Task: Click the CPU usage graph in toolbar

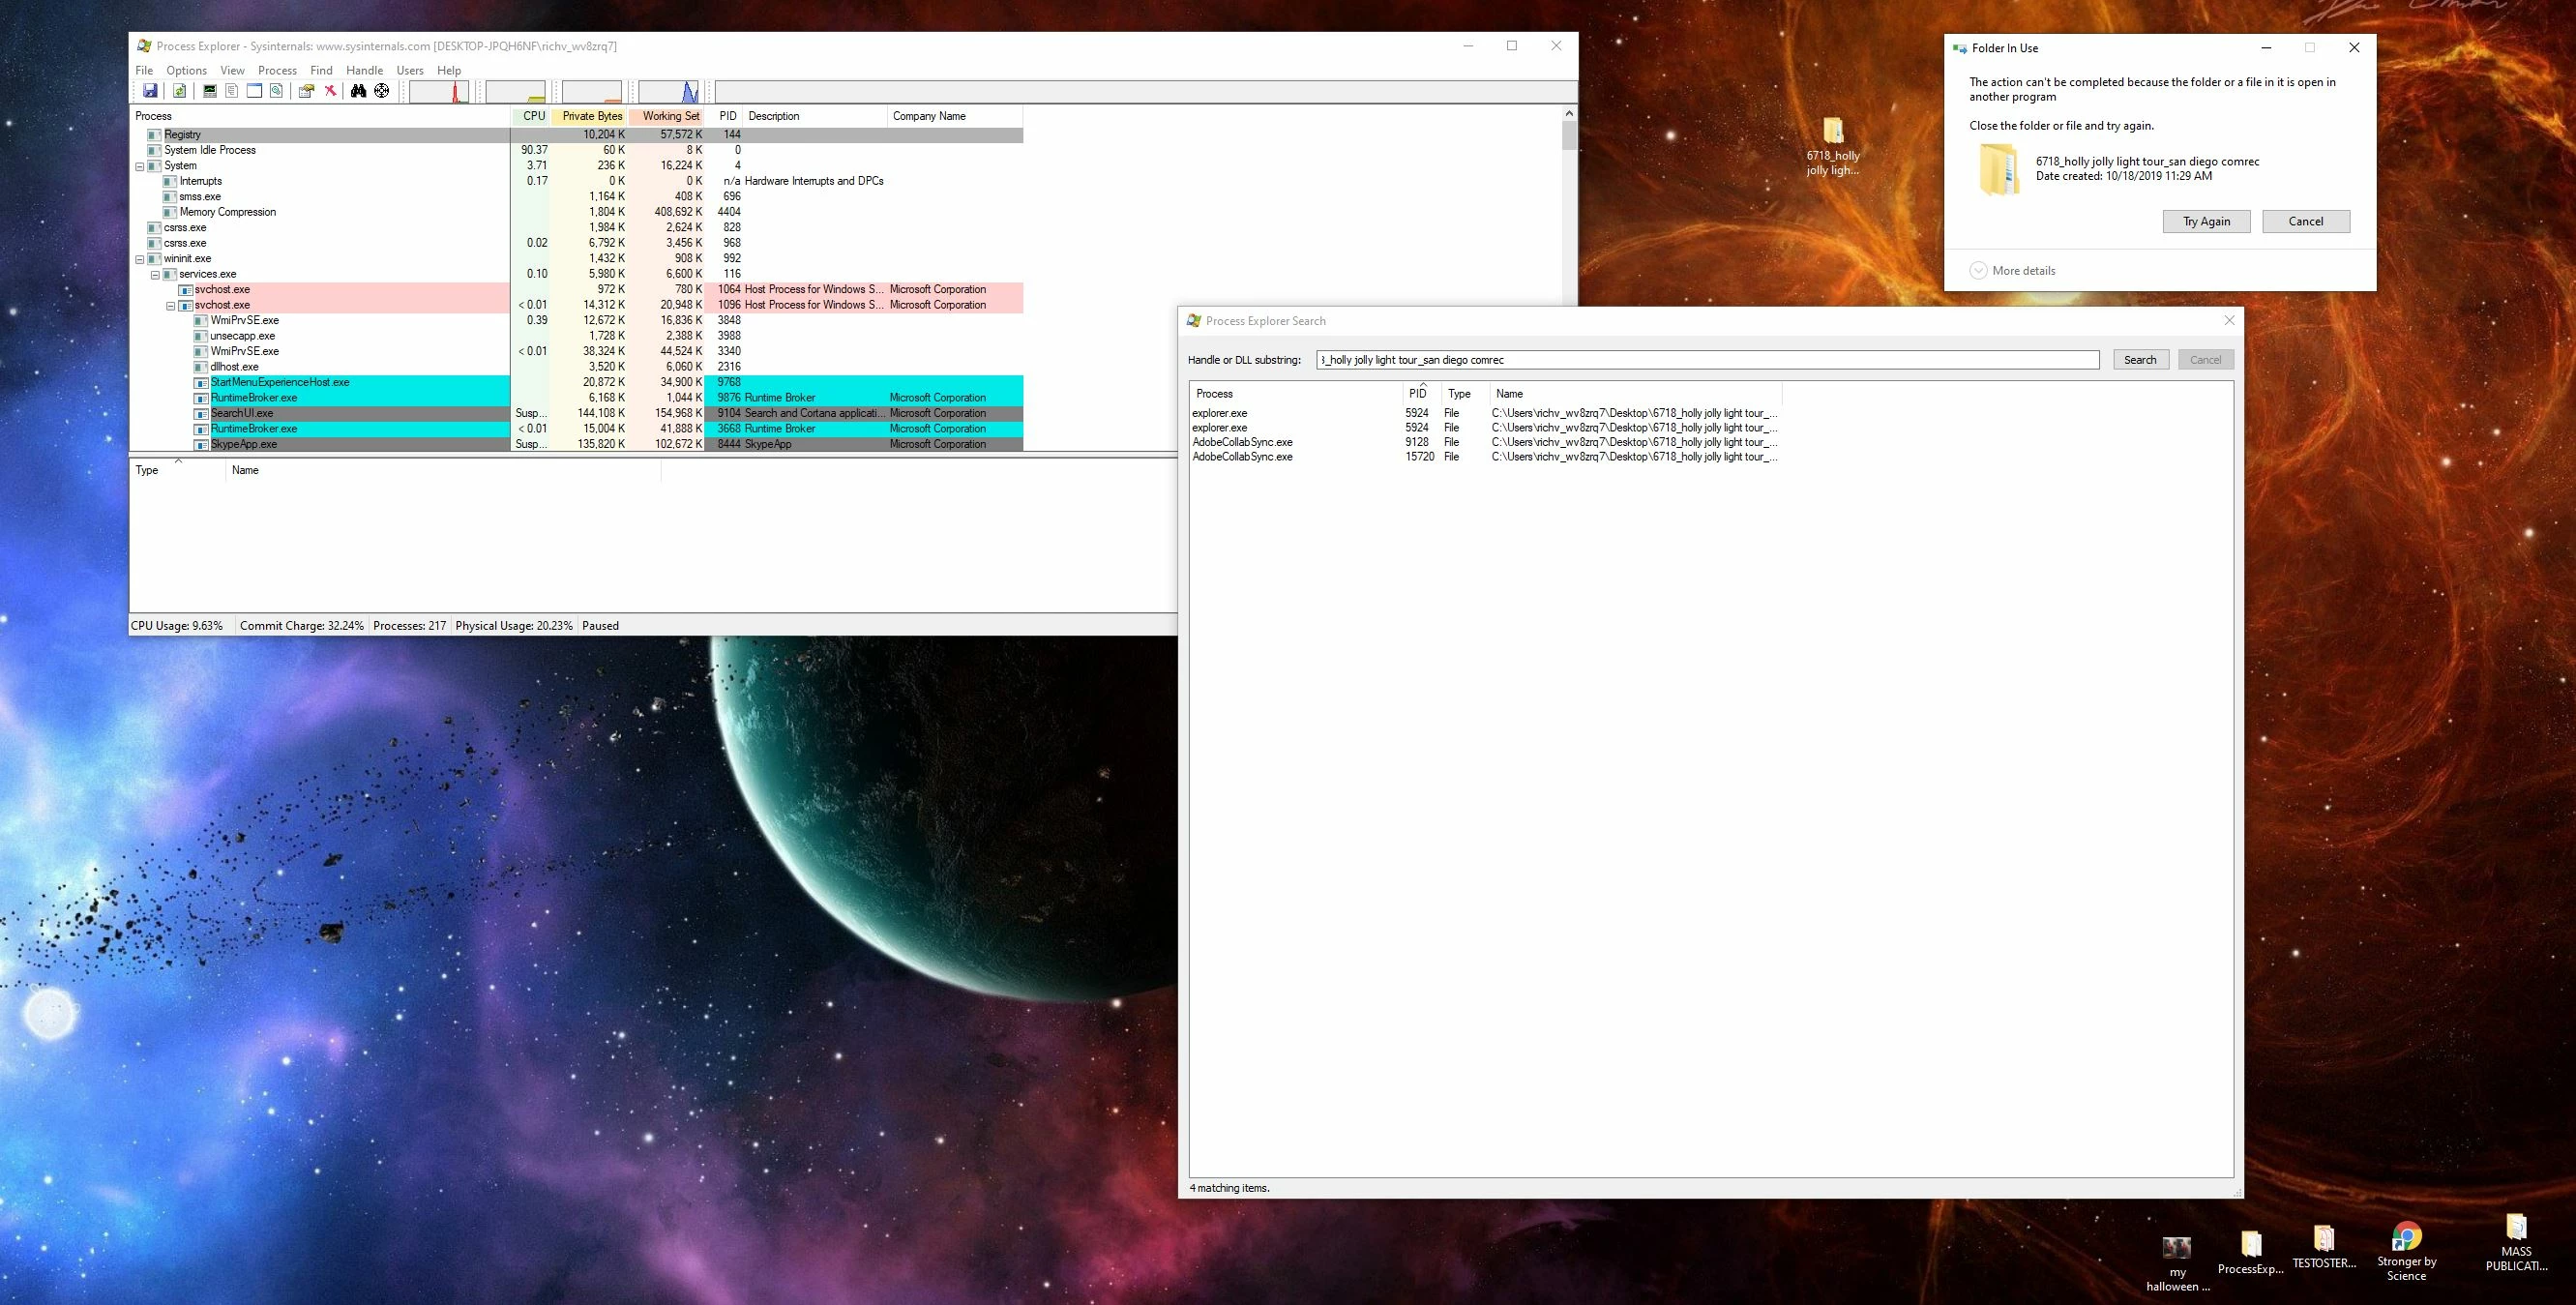Action: click(x=439, y=91)
